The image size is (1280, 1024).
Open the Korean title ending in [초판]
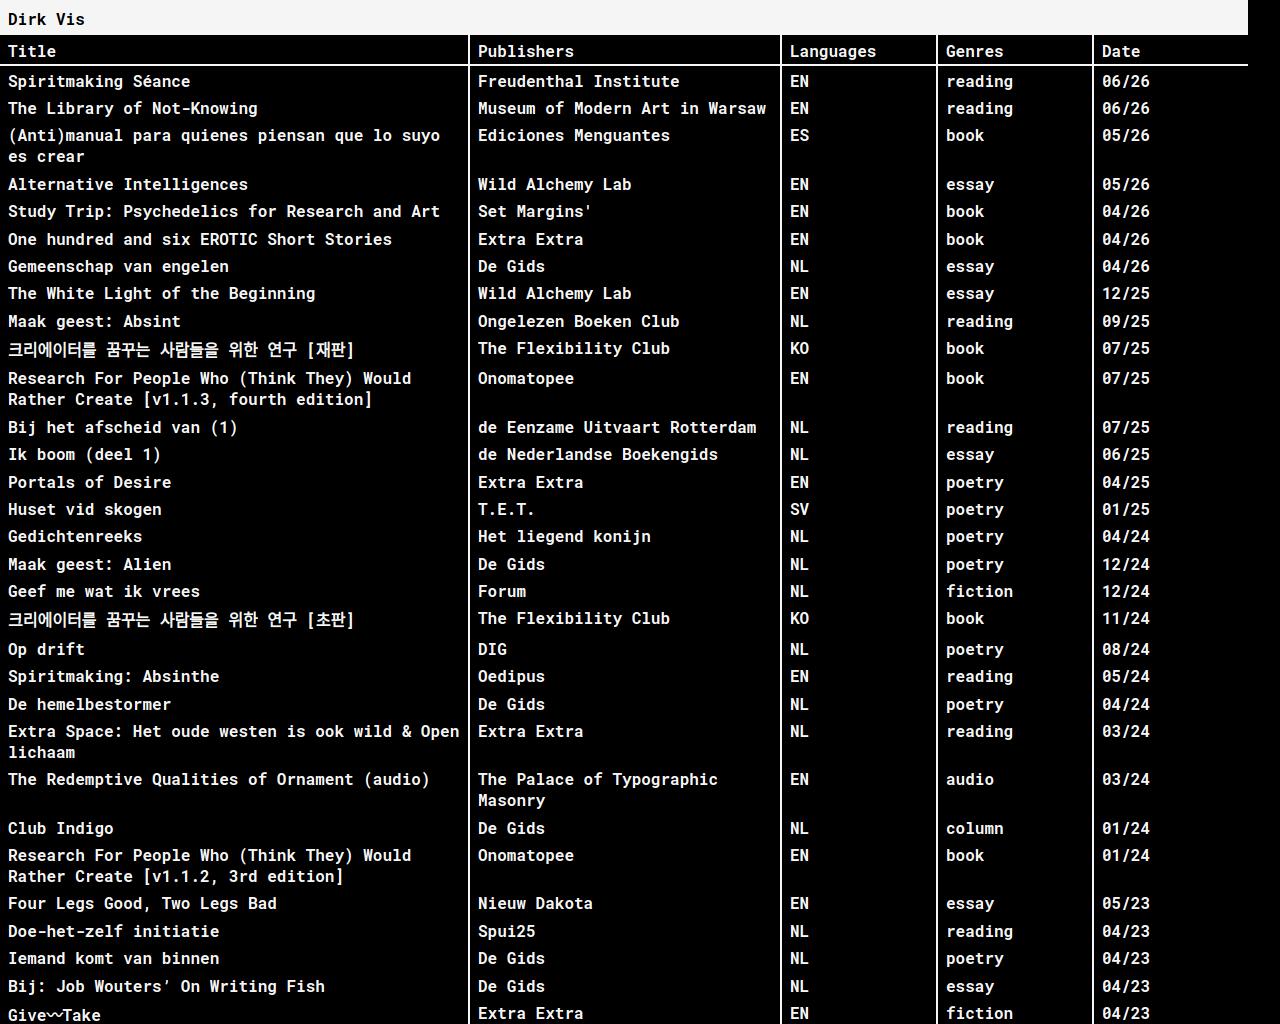pos(181,619)
